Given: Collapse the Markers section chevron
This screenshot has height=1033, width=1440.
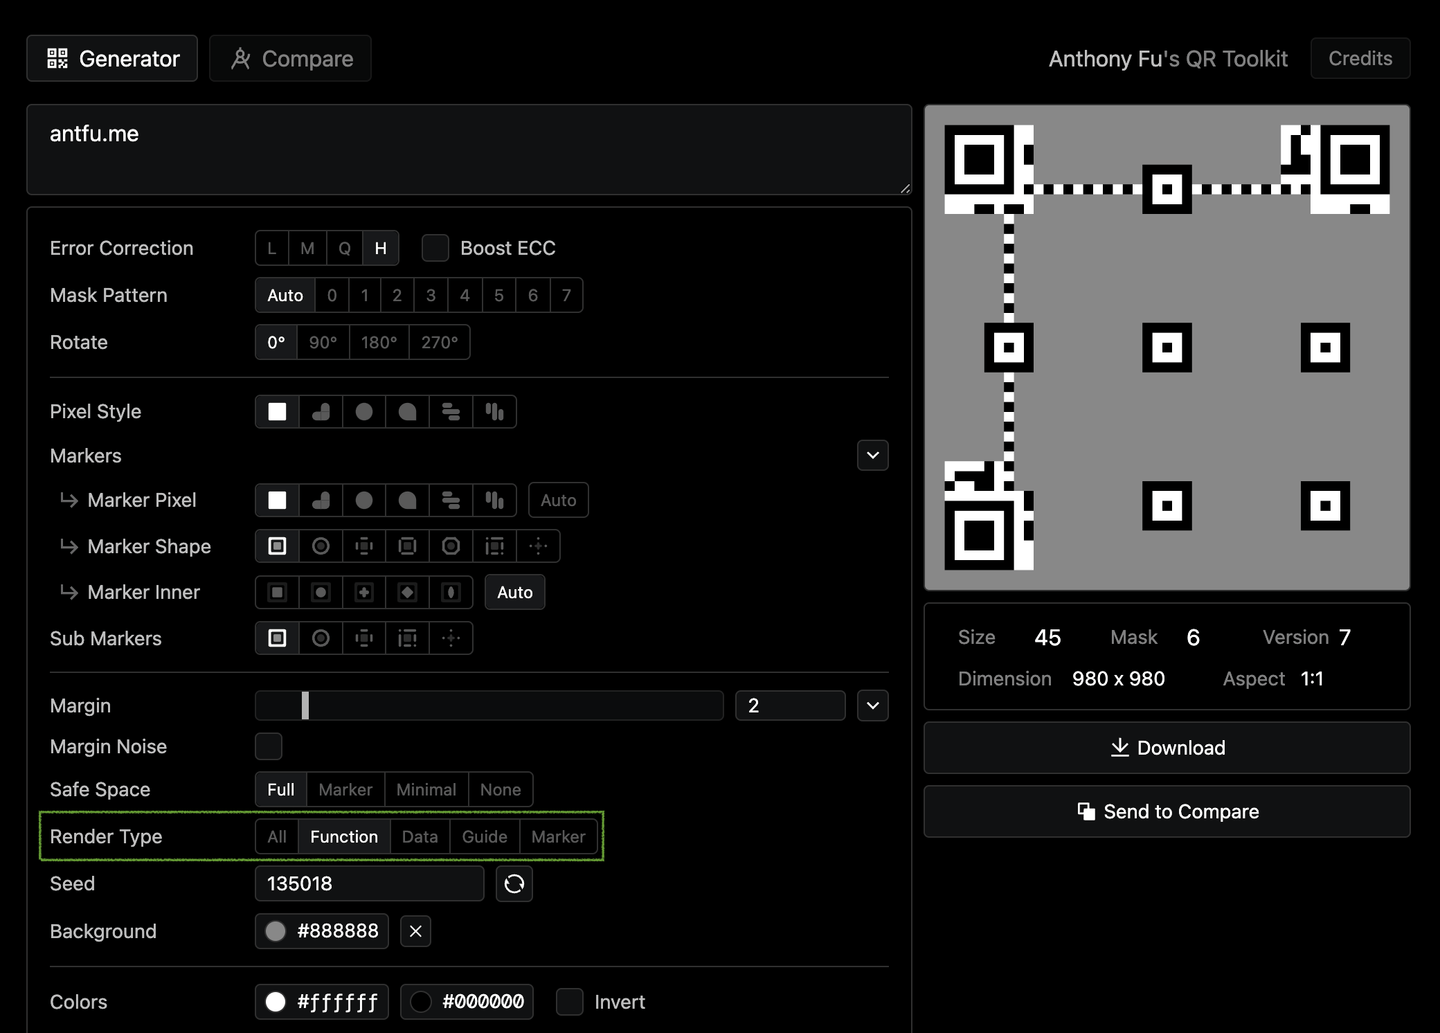Looking at the screenshot, I should tap(873, 456).
